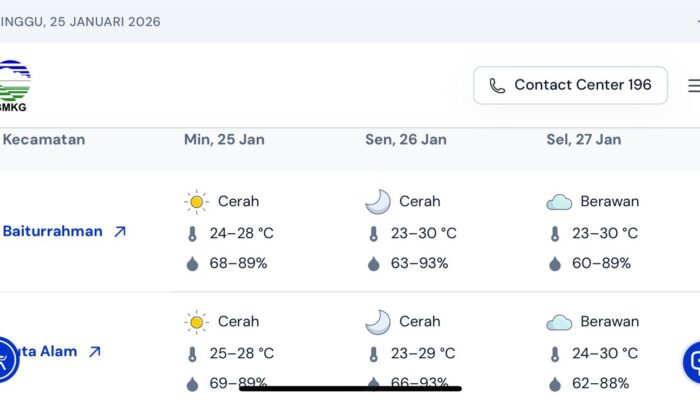
Task: Click the moon icon for Baiturrahman on 26 Jan
Action: coord(377,202)
